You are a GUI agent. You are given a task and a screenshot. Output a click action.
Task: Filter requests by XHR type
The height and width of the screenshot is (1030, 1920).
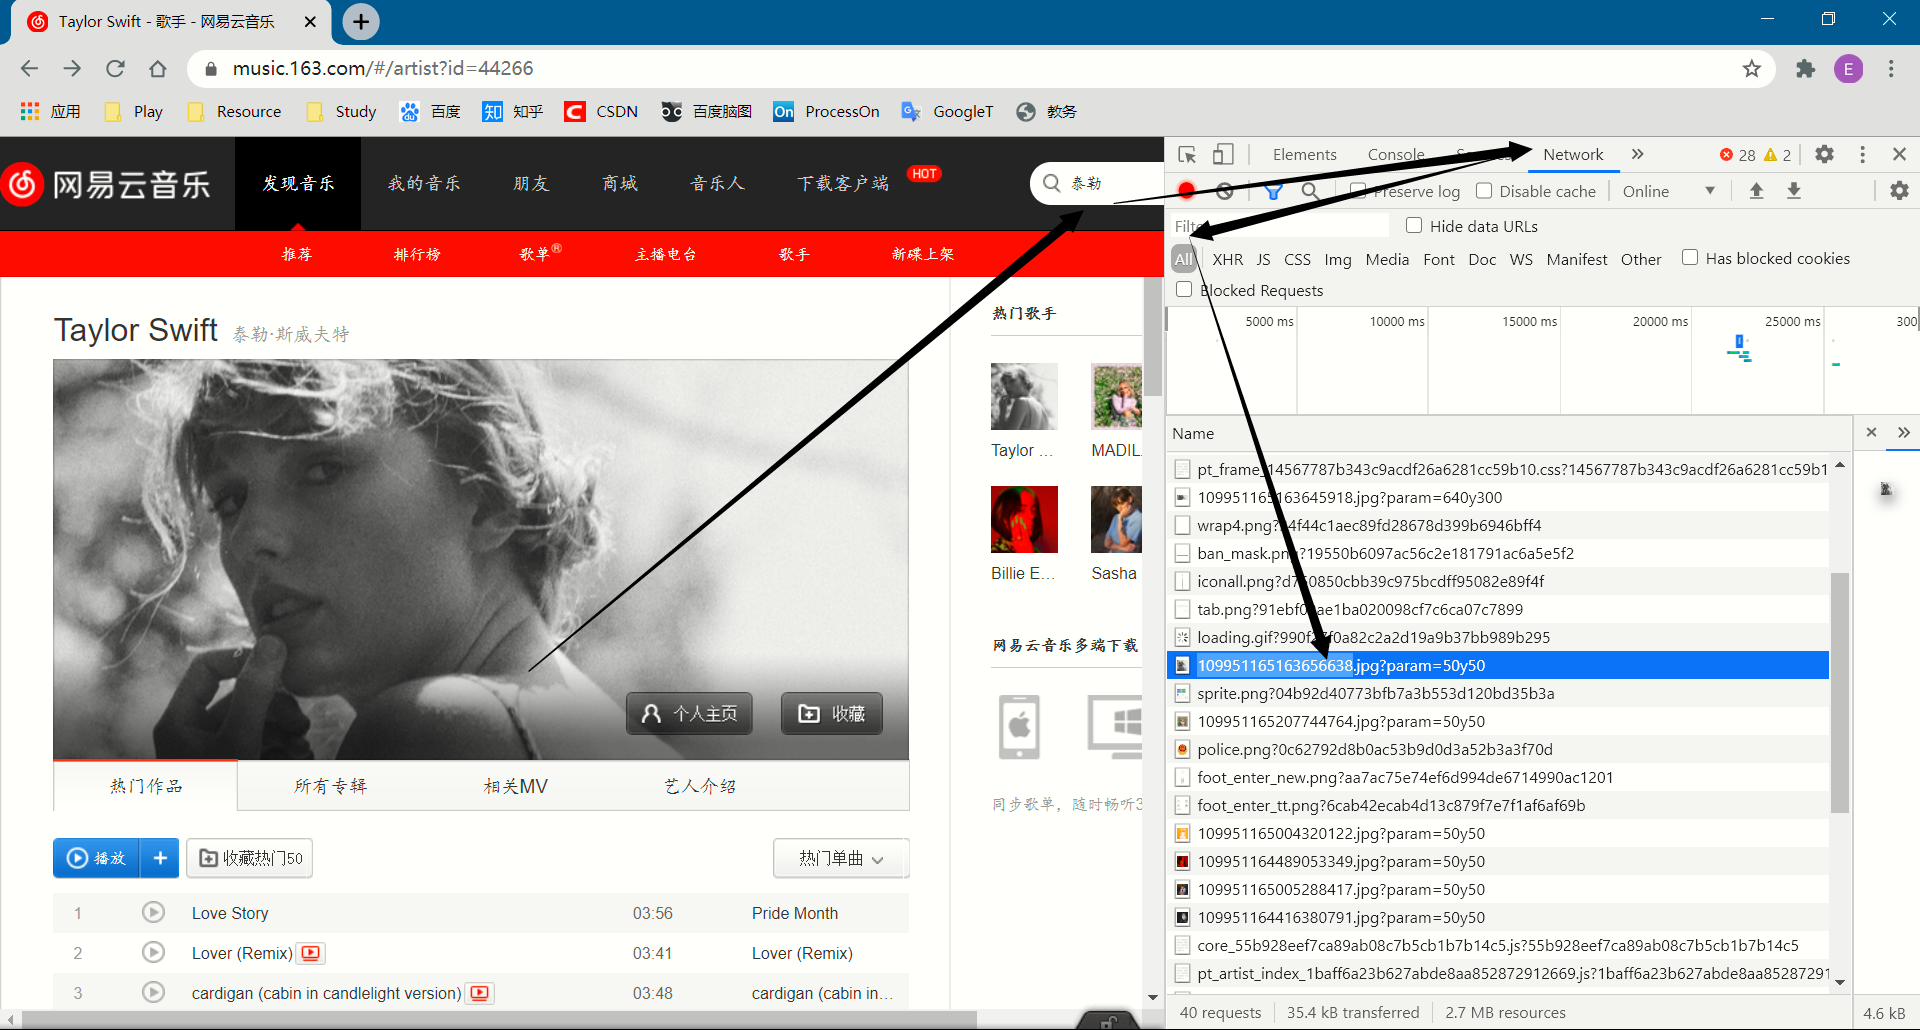pyautogui.click(x=1228, y=259)
